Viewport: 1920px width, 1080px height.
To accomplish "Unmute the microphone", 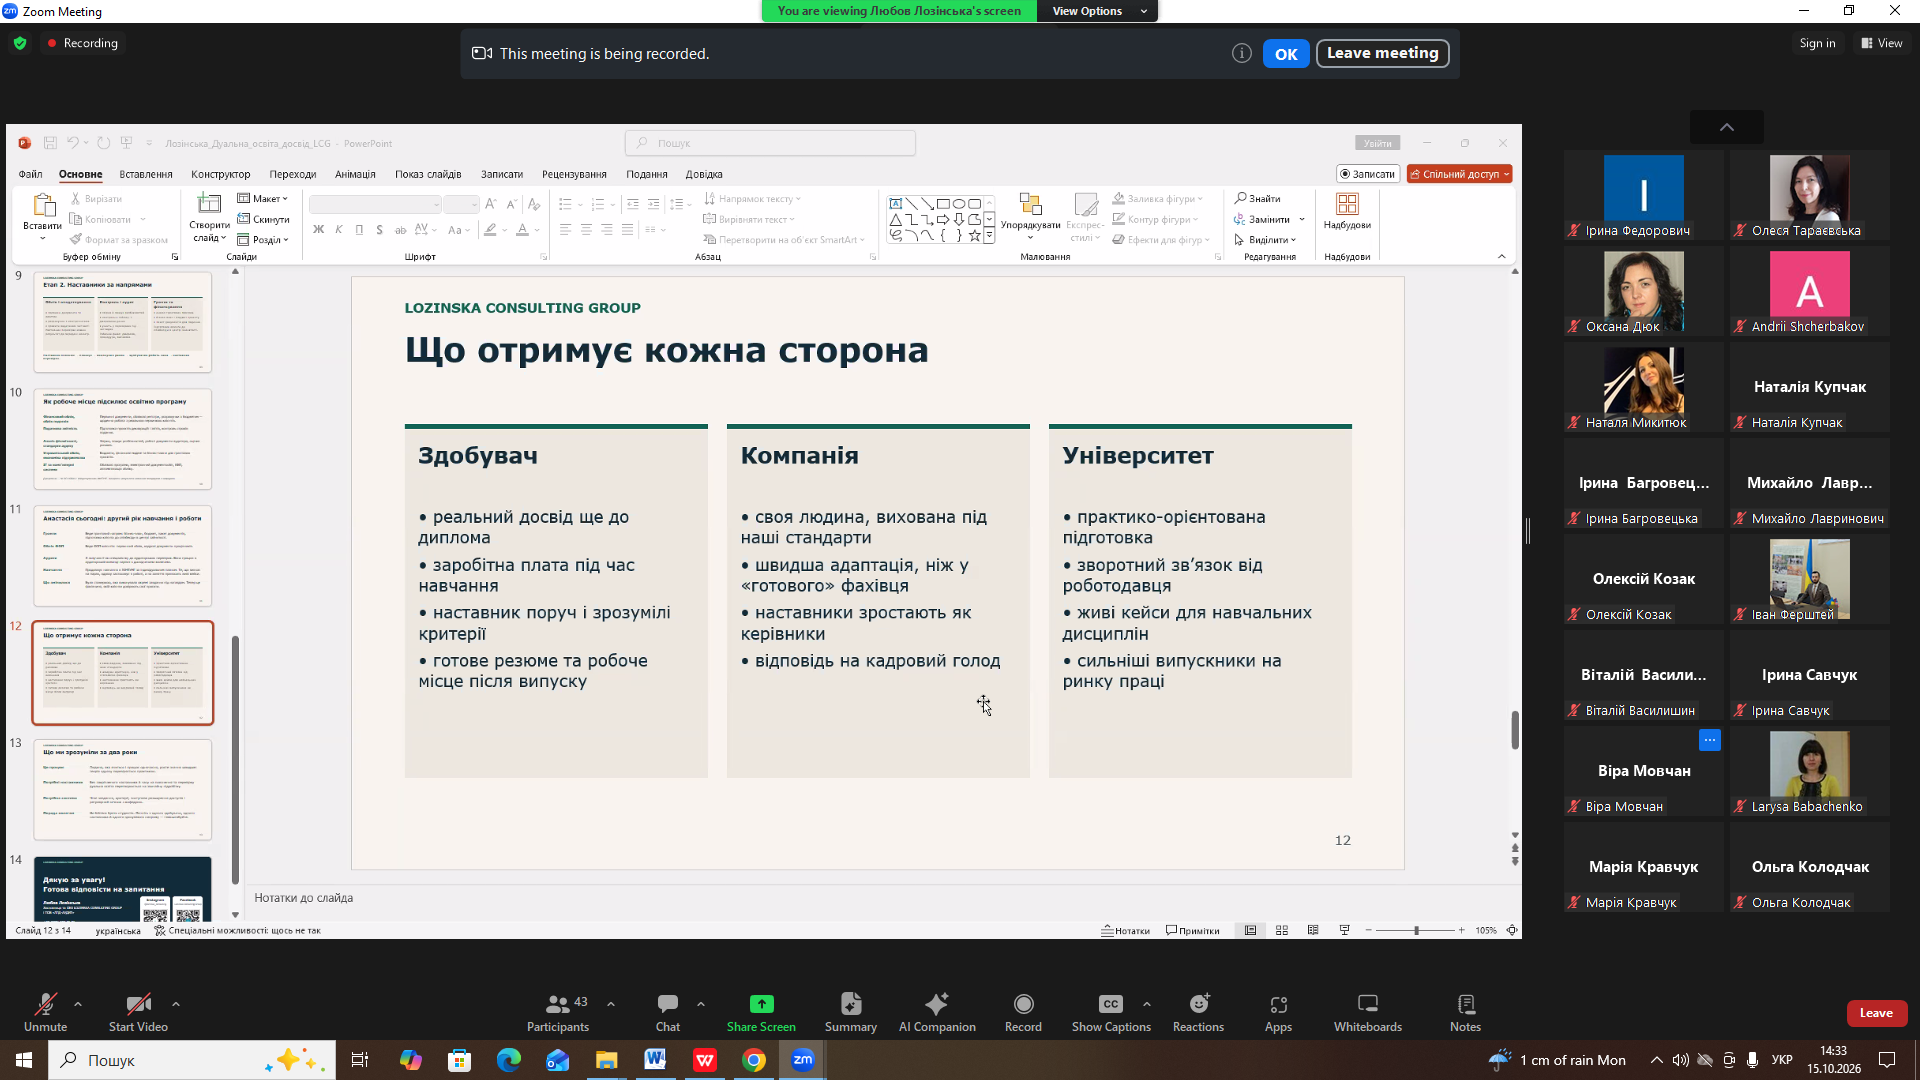I will (45, 1012).
